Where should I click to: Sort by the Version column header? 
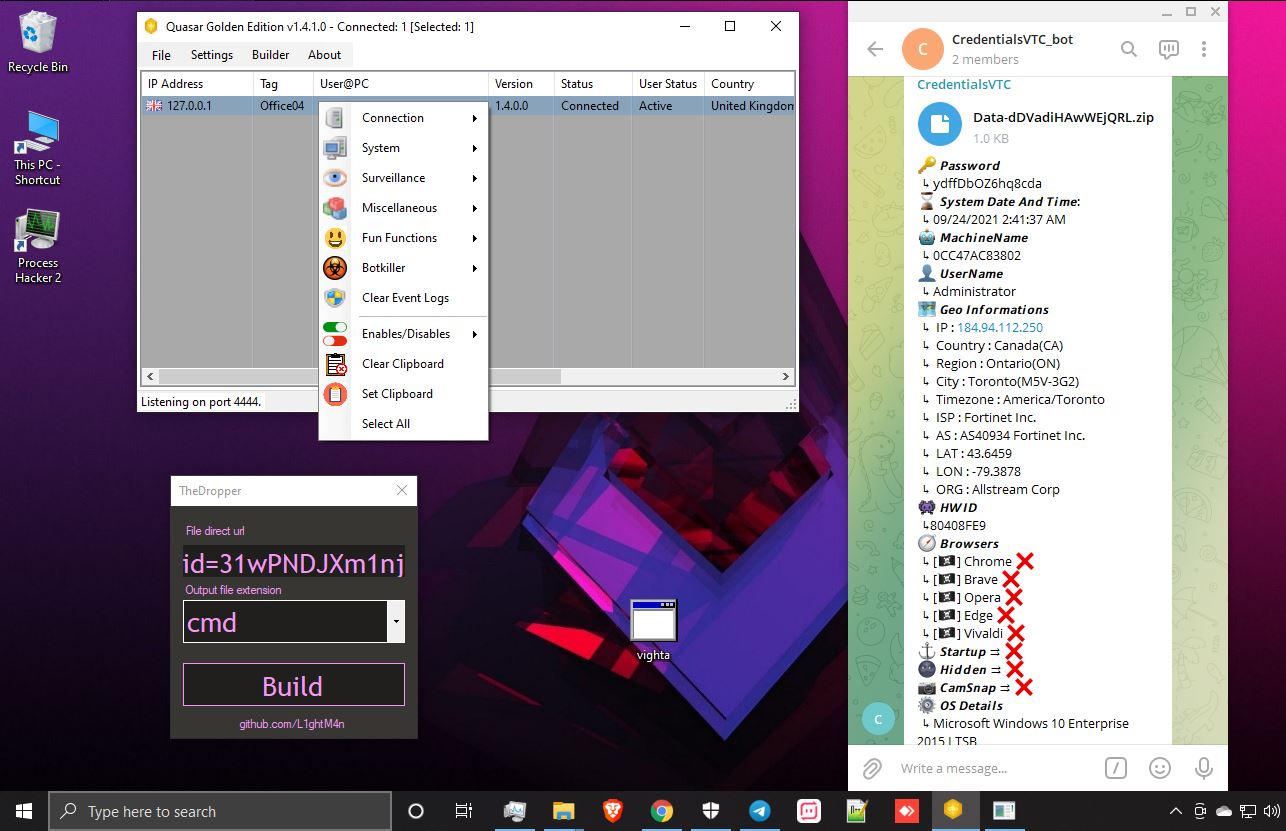[x=520, y=84]
